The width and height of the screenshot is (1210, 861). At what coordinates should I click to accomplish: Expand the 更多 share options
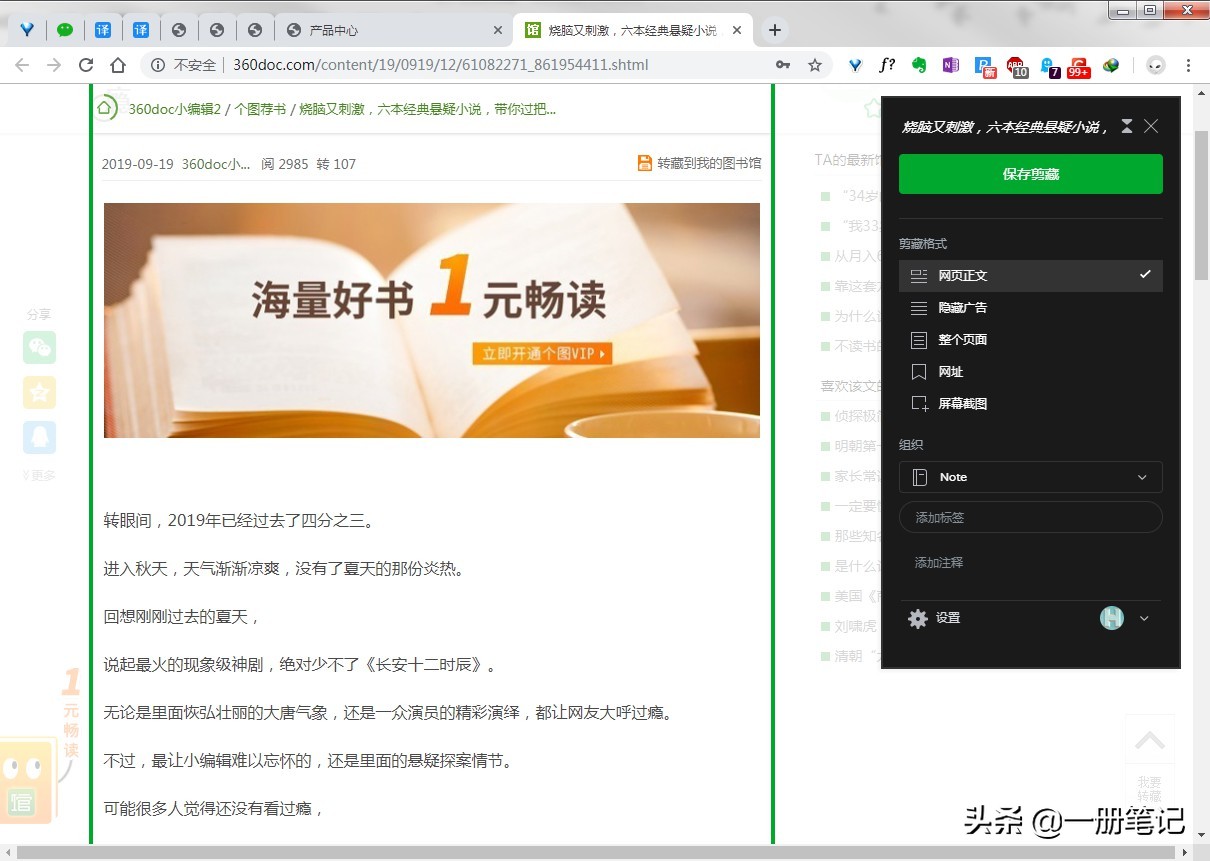coord(38,475)
